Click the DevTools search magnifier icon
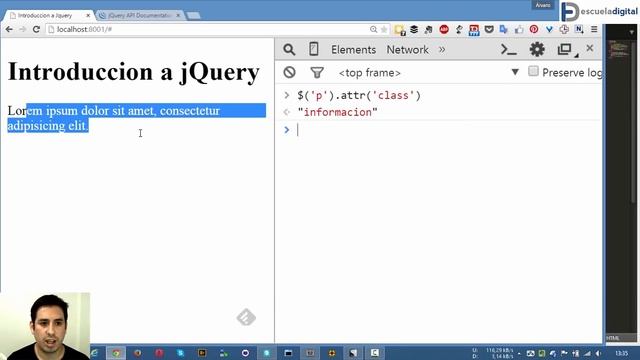 coord(289,49)
